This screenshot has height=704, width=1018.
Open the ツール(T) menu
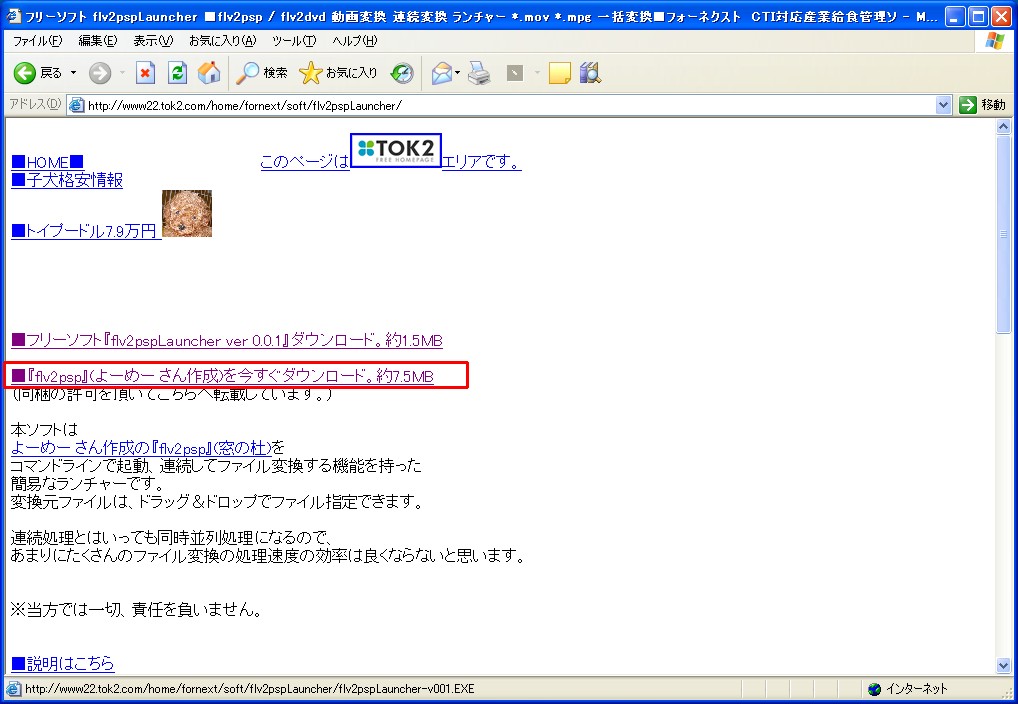[294, 41]
